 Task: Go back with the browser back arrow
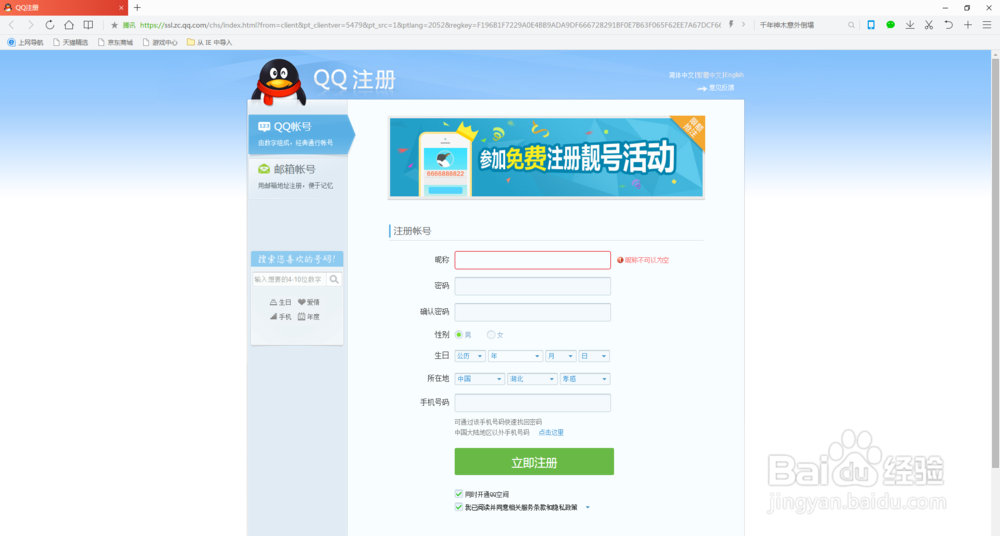coord(11,25)
